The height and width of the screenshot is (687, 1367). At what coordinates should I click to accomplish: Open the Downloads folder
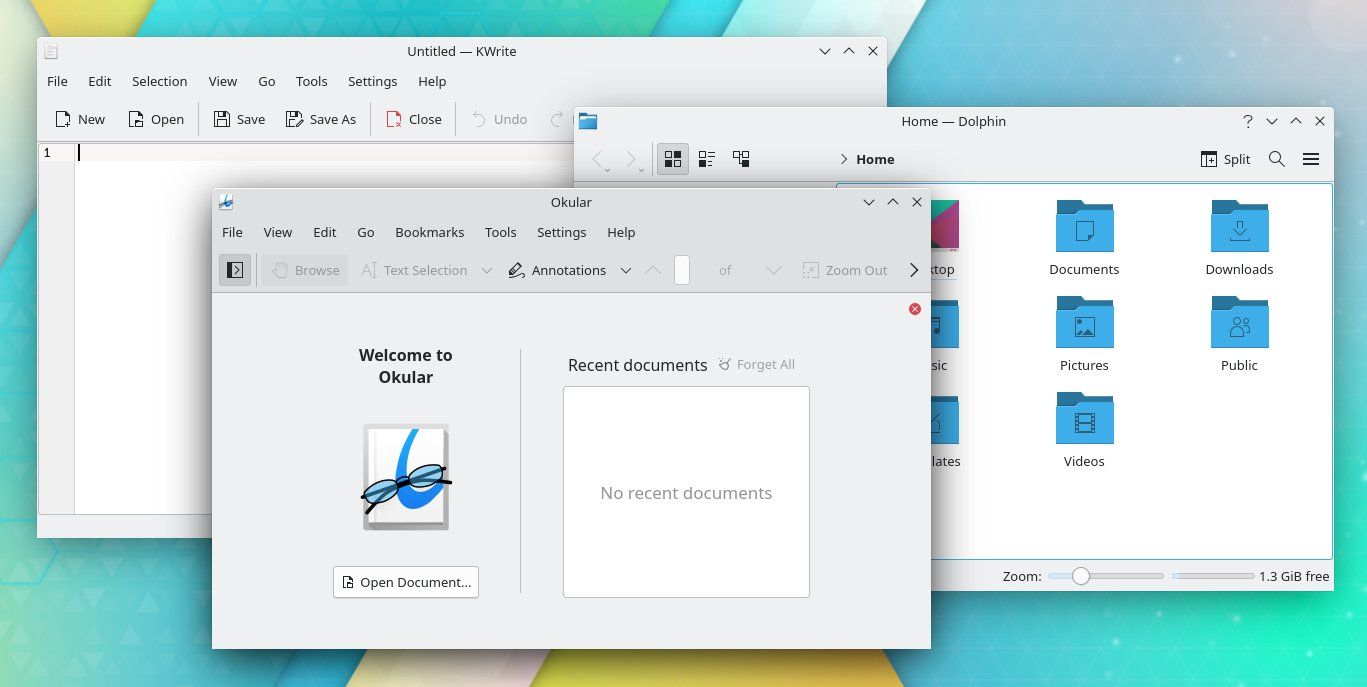(x=1239, y=238)
